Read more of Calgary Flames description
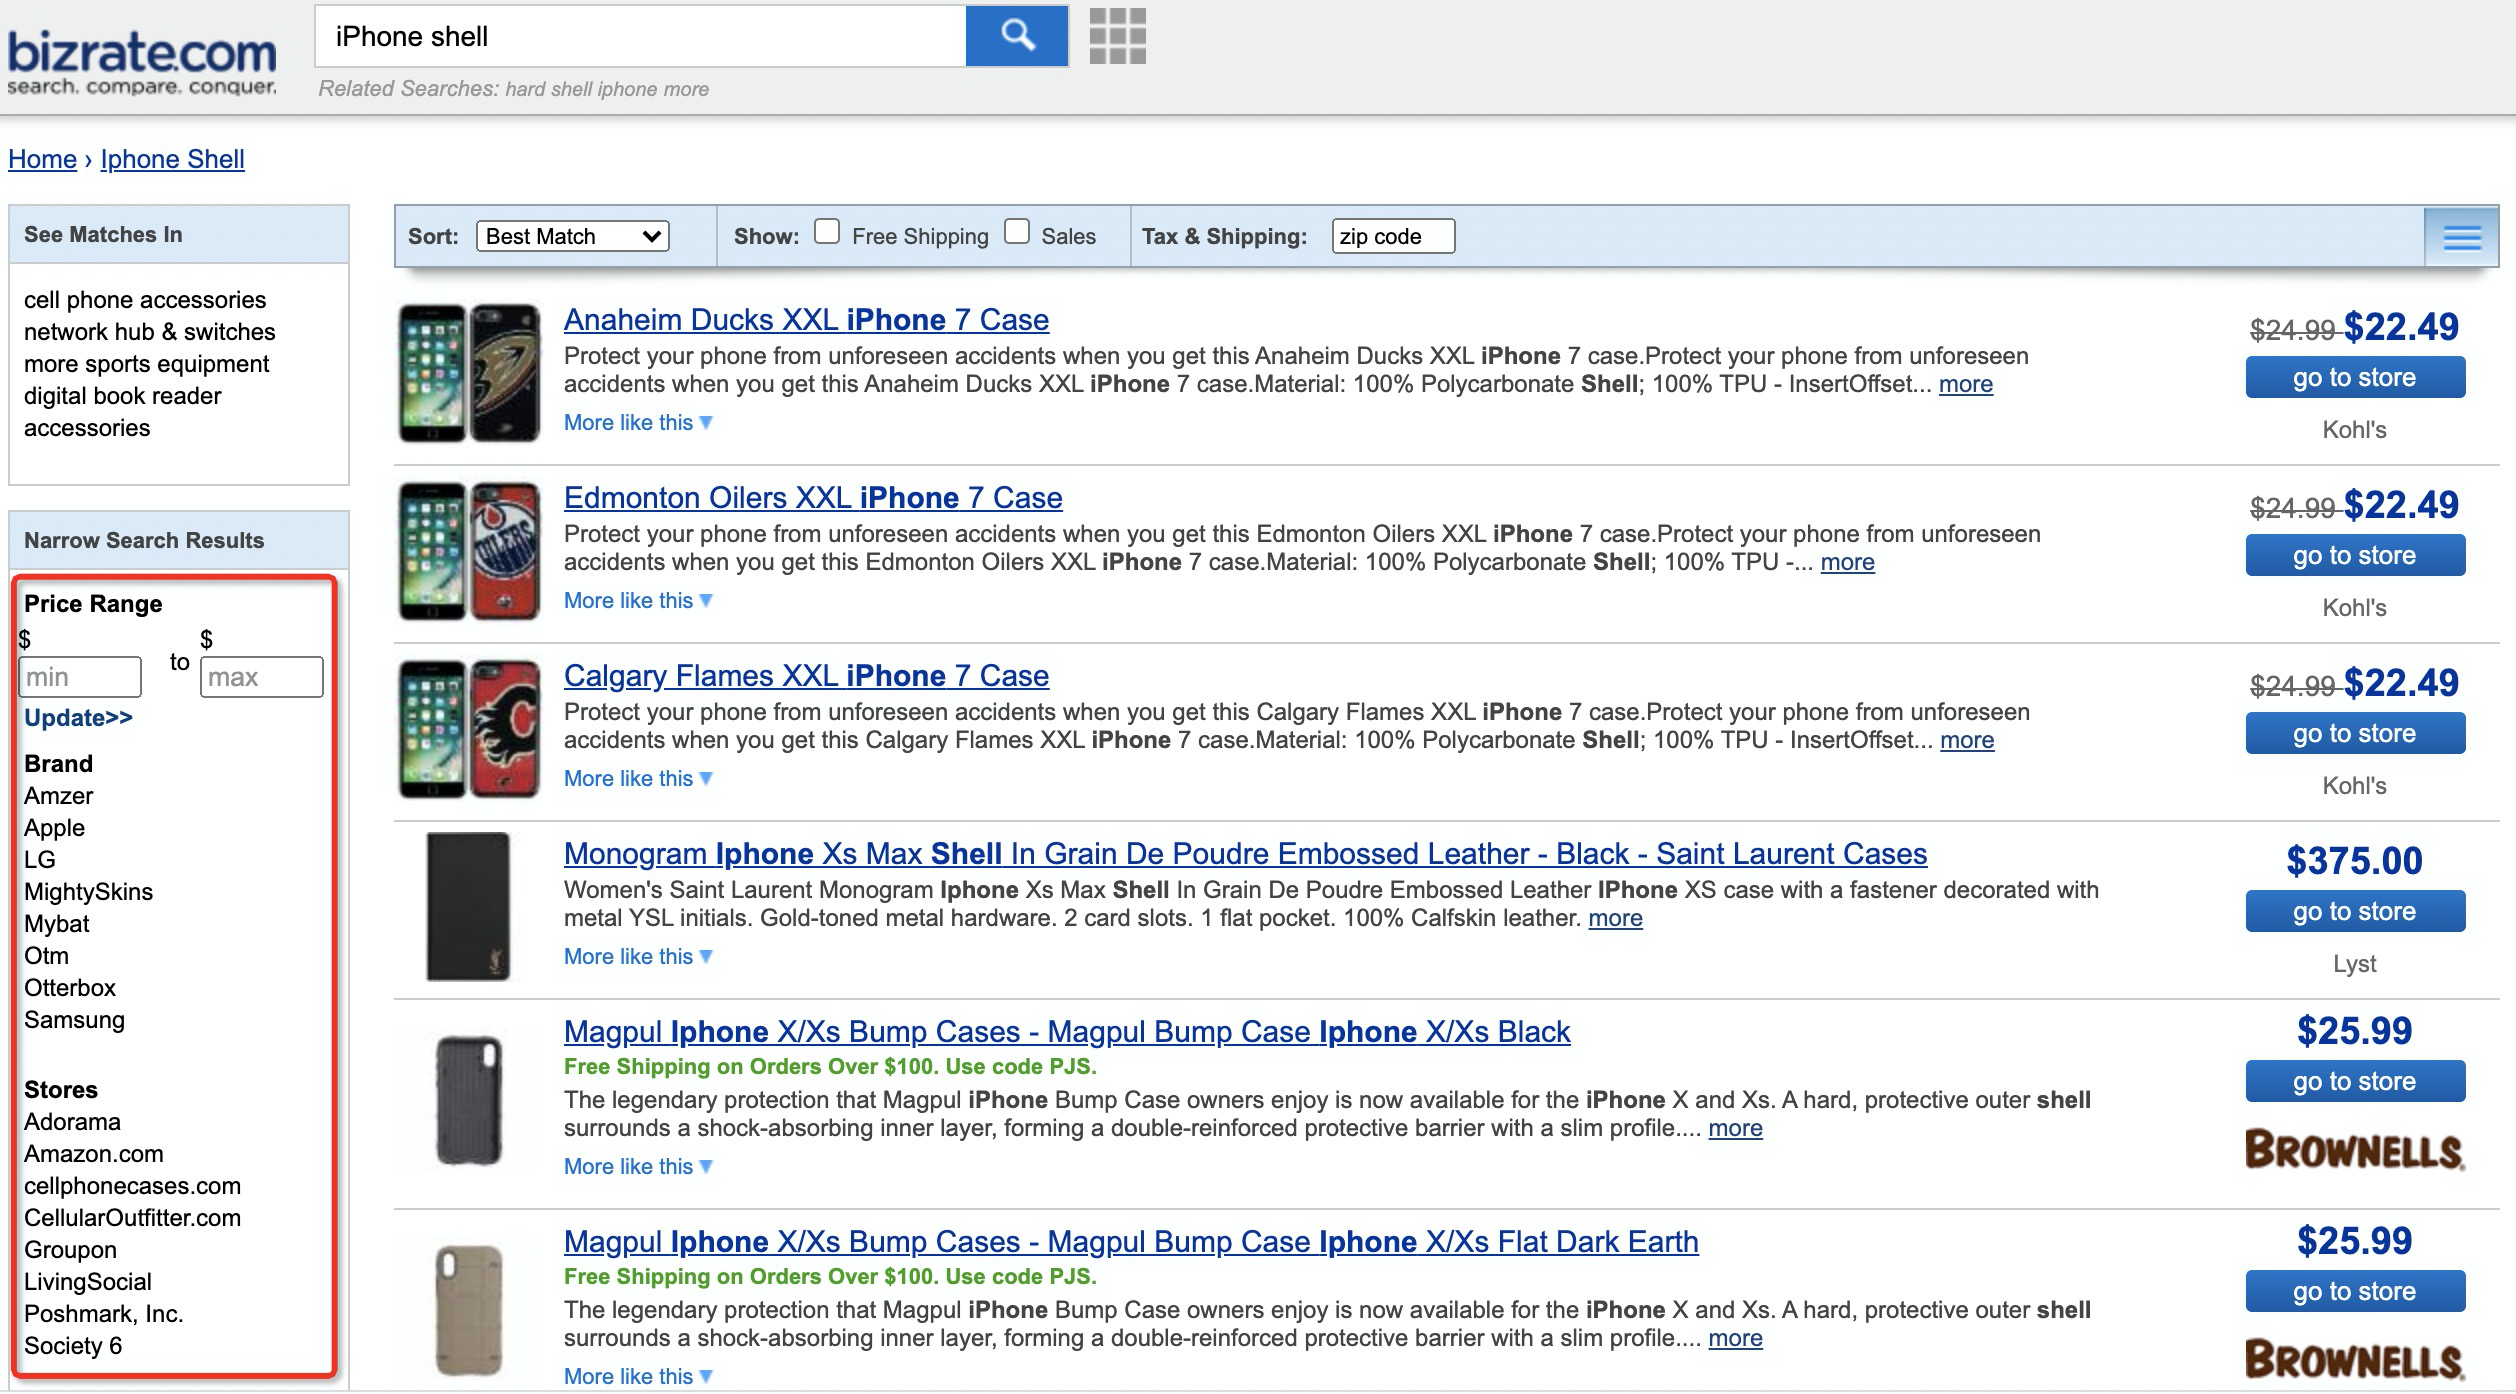The height and width of the screenshot is (1394, 2516). coord(1967,740)
